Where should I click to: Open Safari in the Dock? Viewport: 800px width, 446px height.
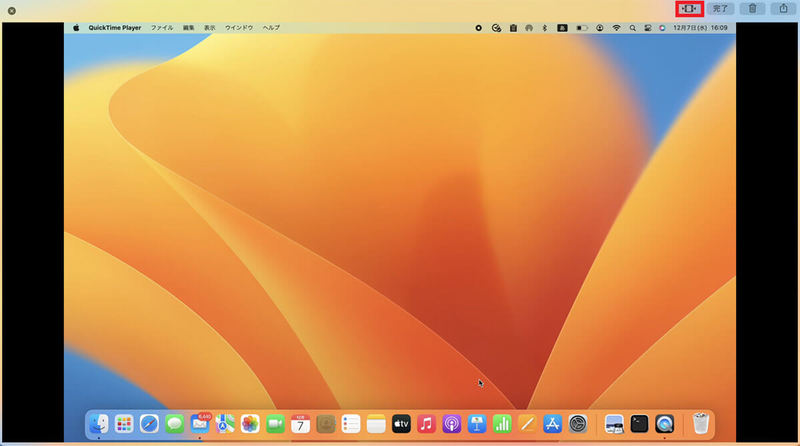pos(149,424)
